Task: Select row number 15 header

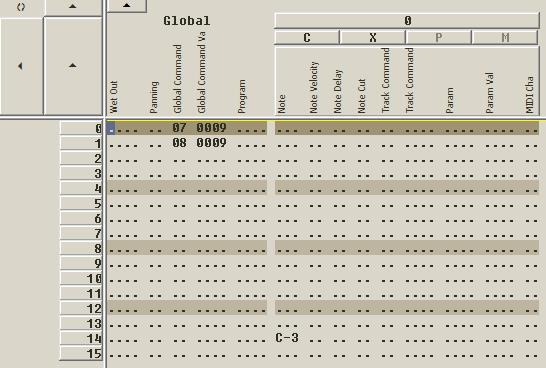Action: click(81, 354)
